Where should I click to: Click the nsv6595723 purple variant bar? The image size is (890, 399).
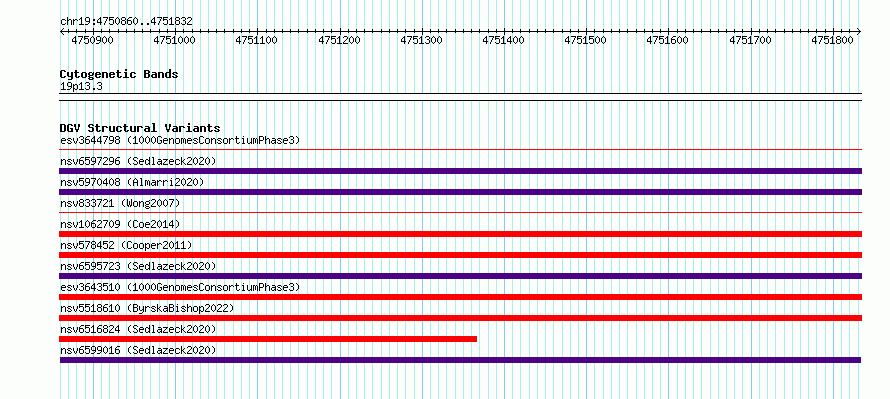tap(461, 276)
